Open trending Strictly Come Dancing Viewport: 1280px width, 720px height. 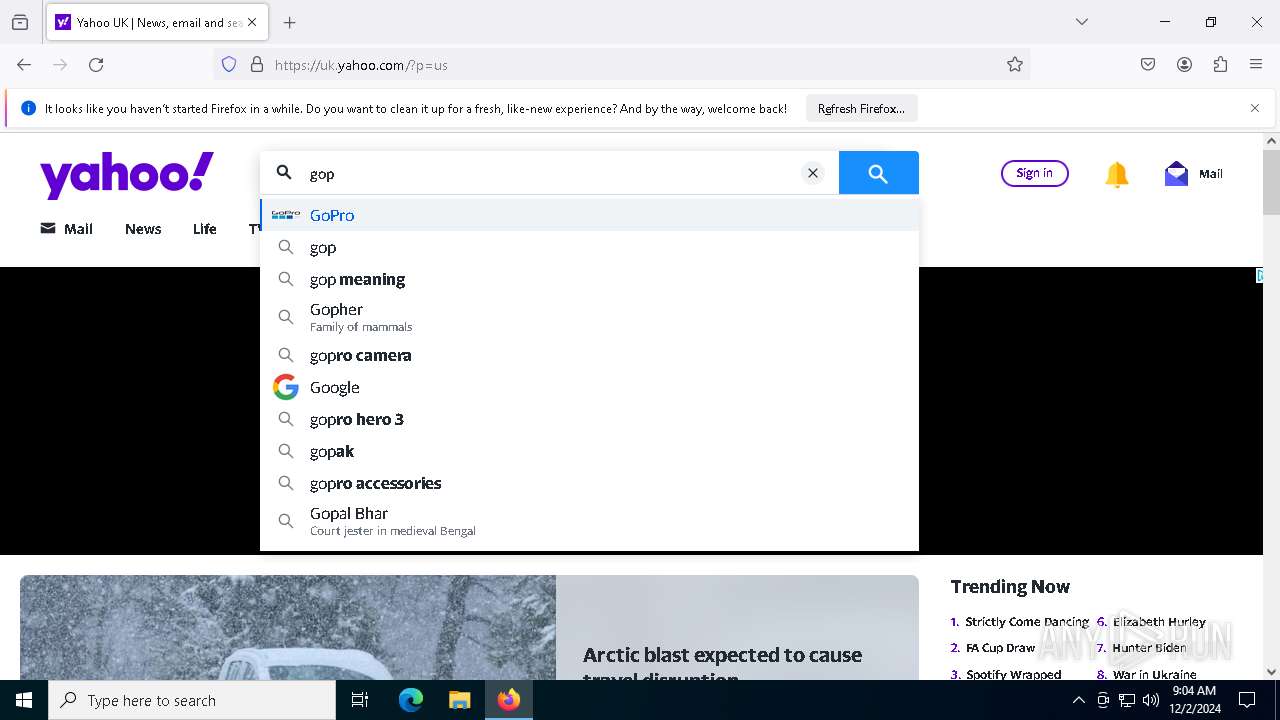pos(1026,622)
